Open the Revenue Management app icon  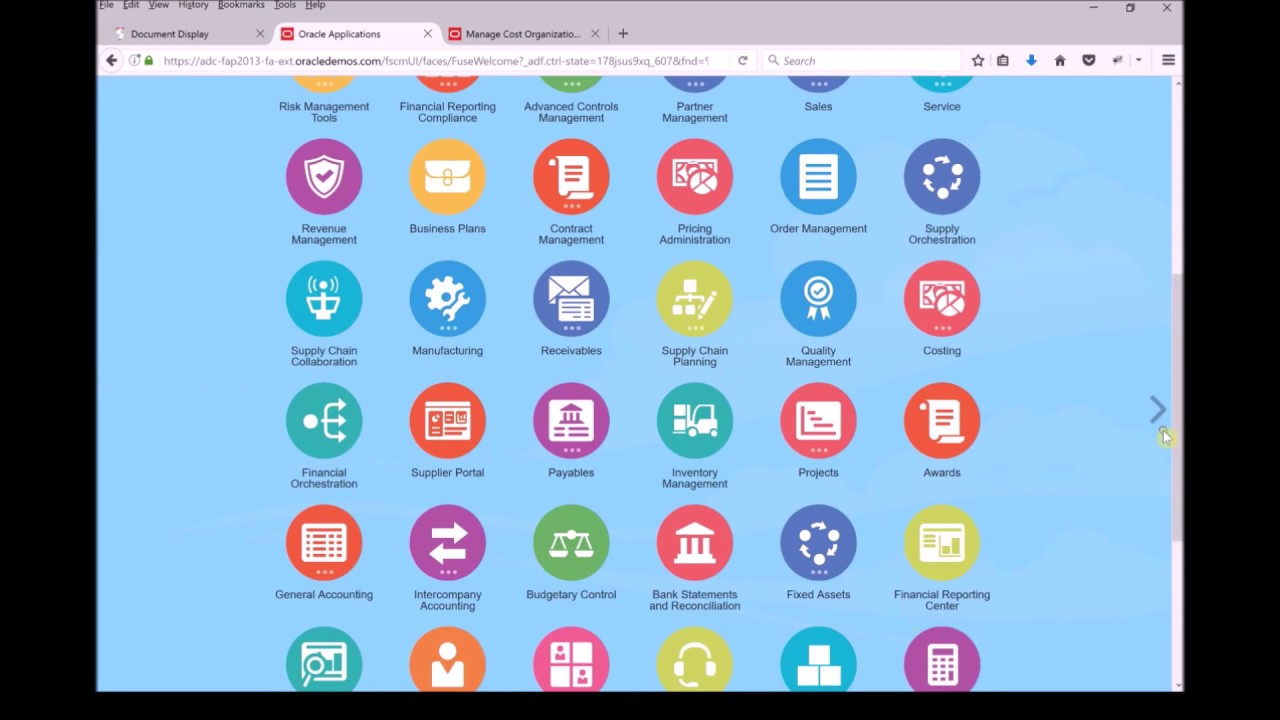pos(324,176)
